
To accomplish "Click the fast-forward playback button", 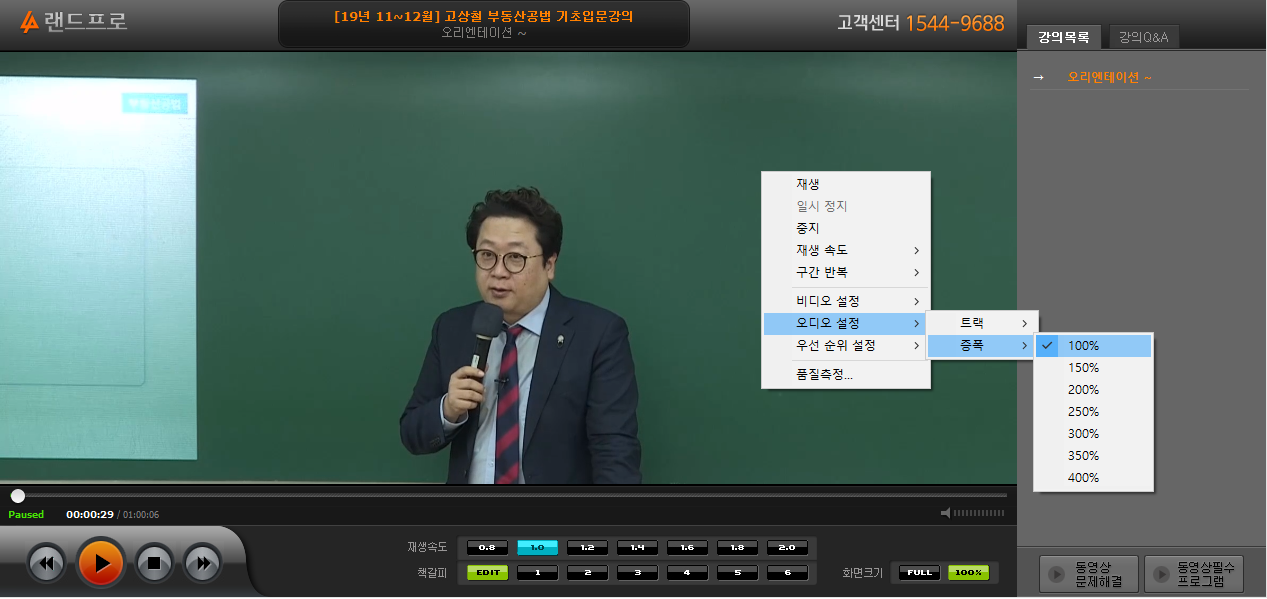I will click(x=202, y=563).
